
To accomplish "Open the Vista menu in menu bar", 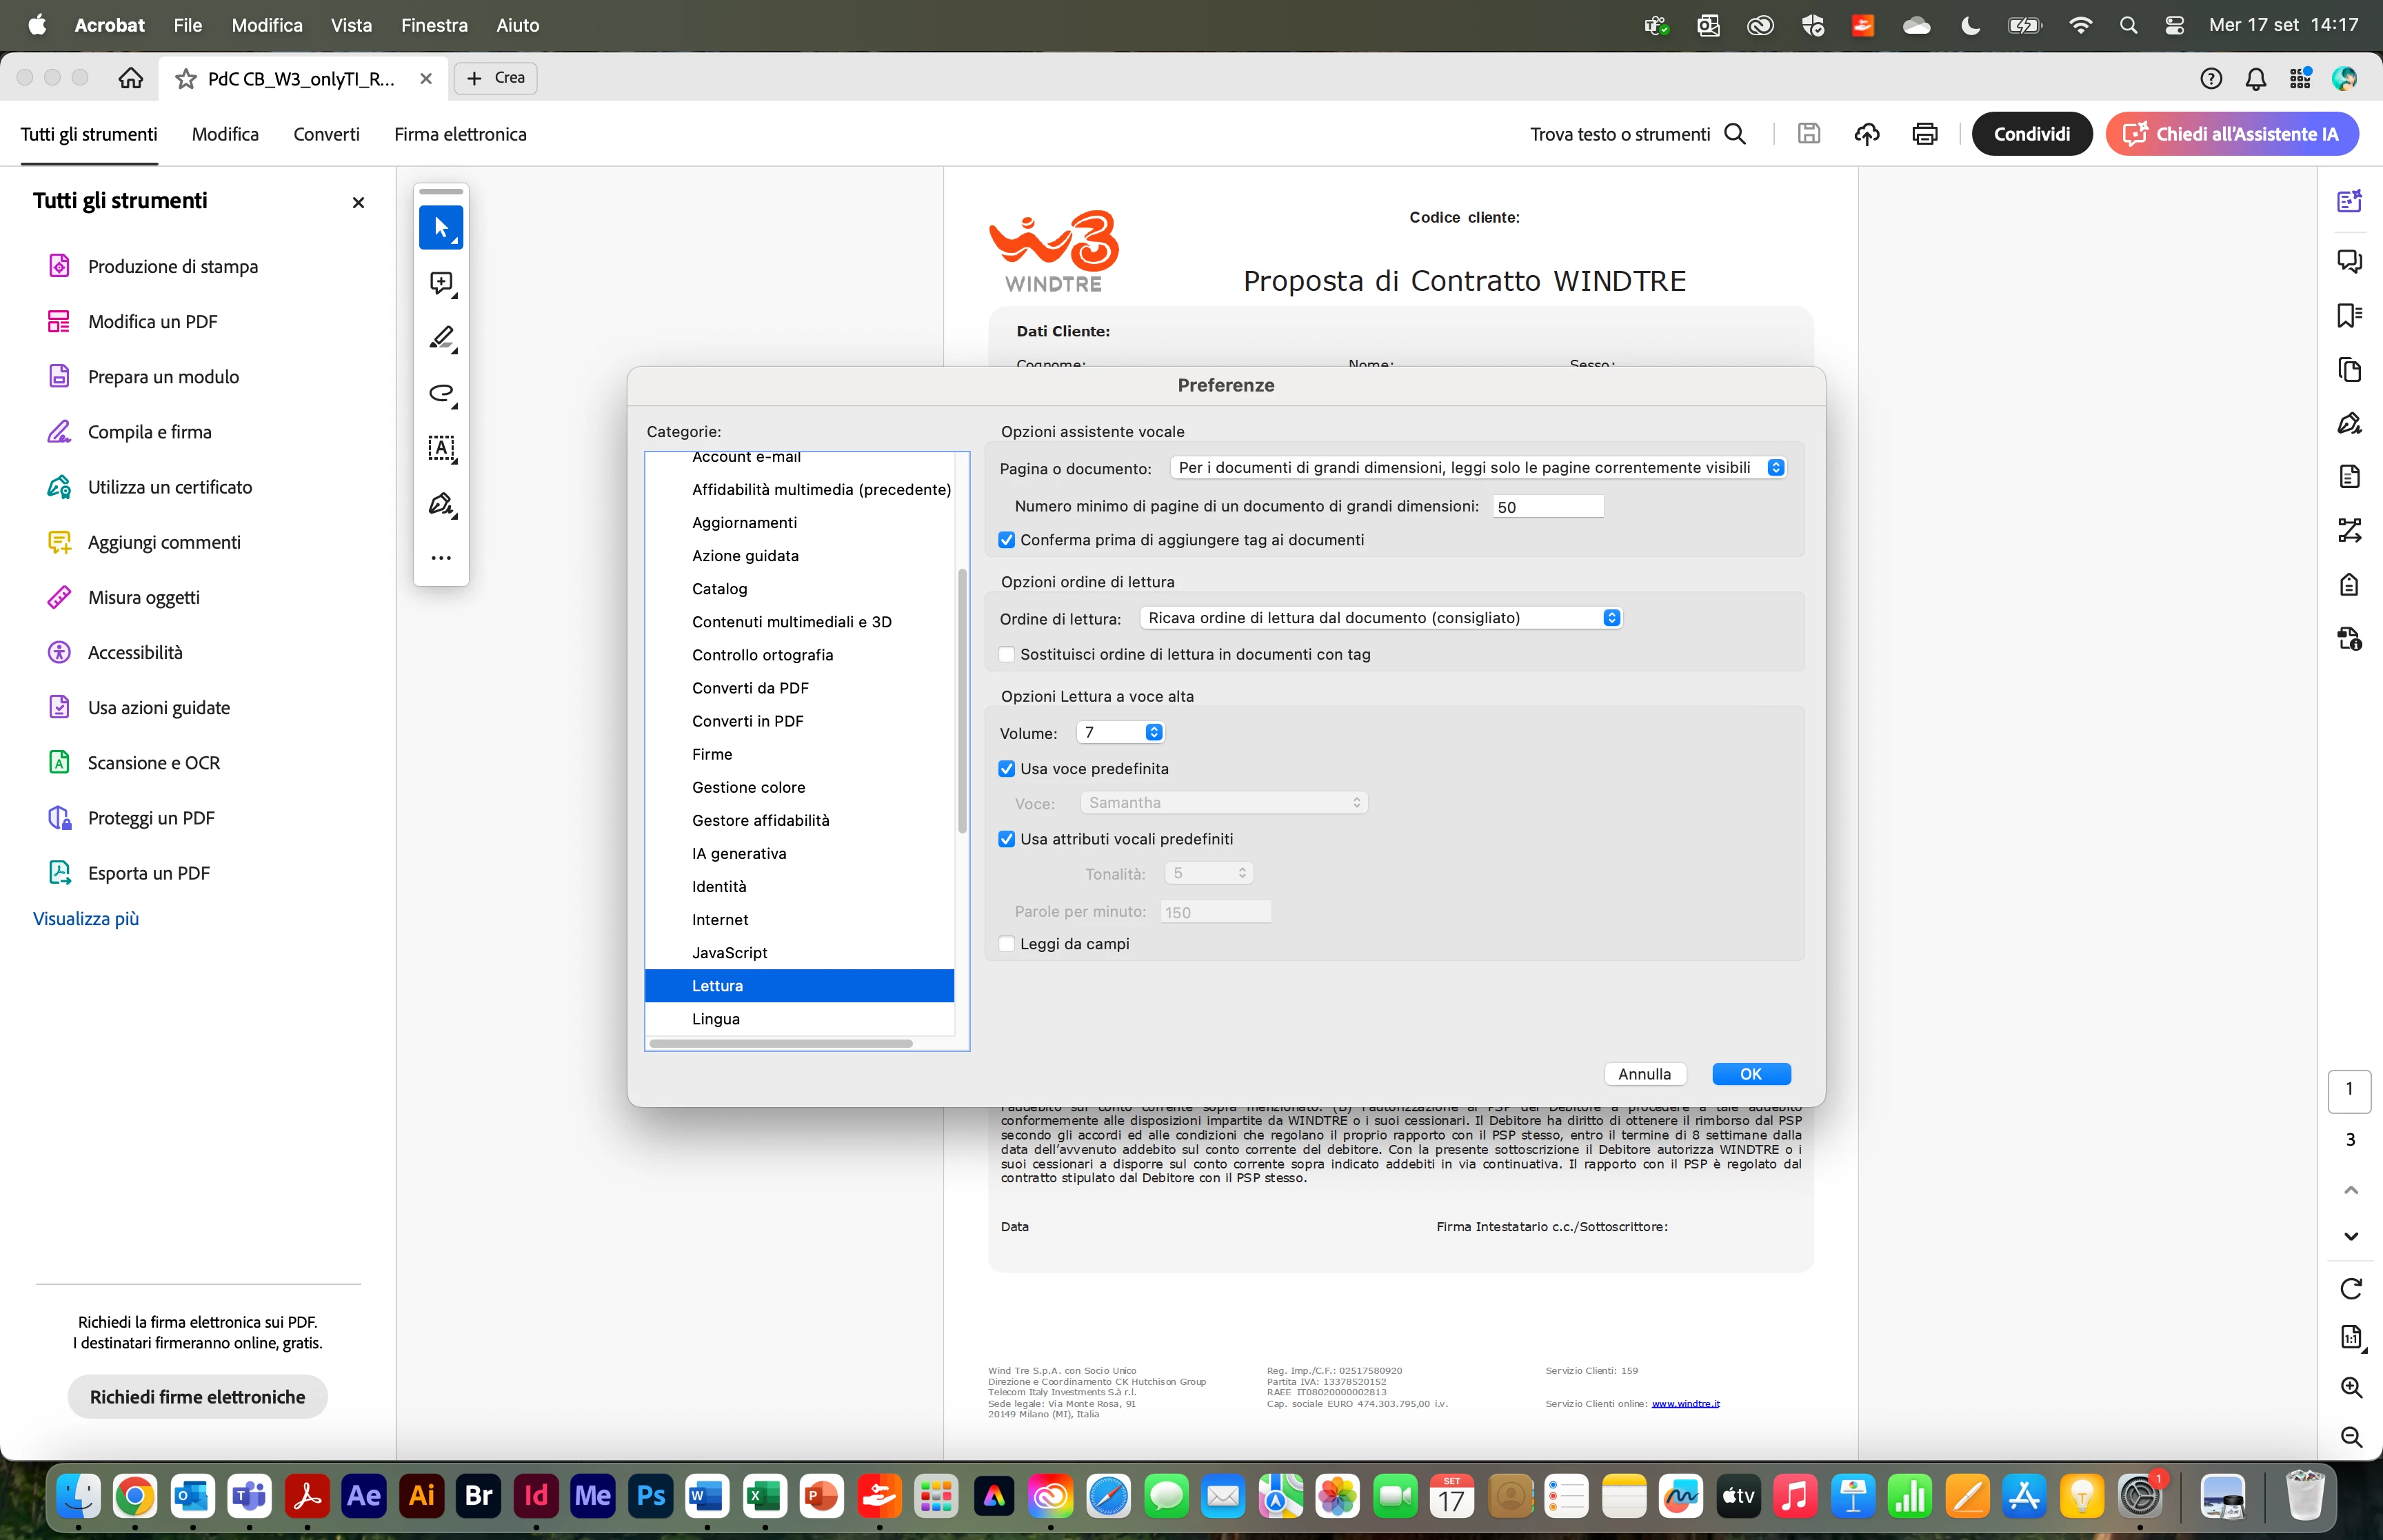I will coord(351,25).
